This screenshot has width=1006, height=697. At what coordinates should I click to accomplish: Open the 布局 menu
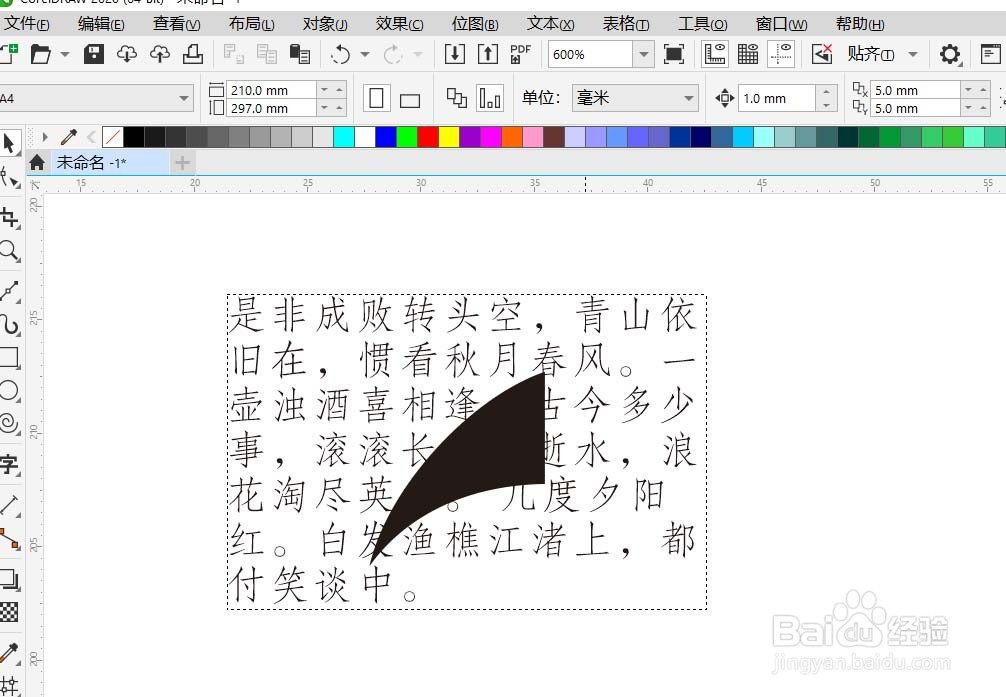coord(252,24)
